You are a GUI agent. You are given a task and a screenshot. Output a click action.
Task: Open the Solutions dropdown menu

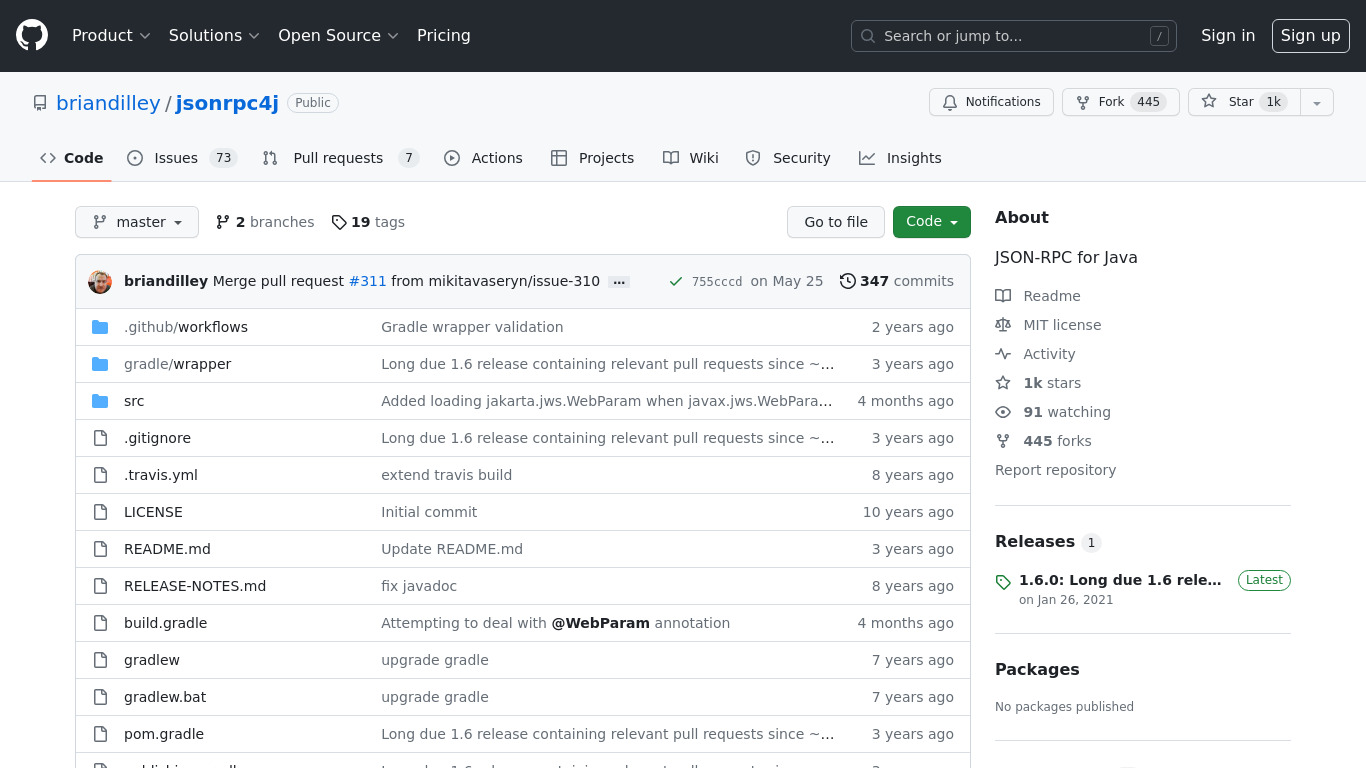pos(214,35)
